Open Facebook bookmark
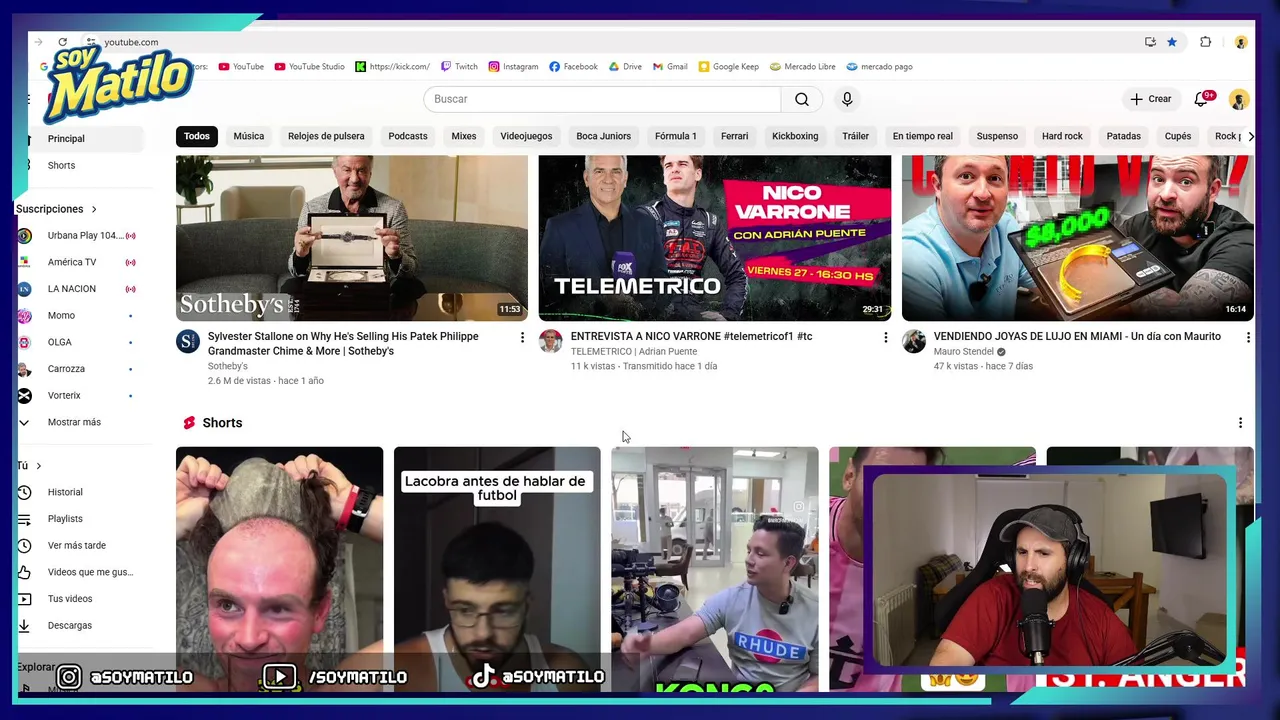Image resolution: width=1280 pixels, height=720 pixels. [x=573, y=67]
